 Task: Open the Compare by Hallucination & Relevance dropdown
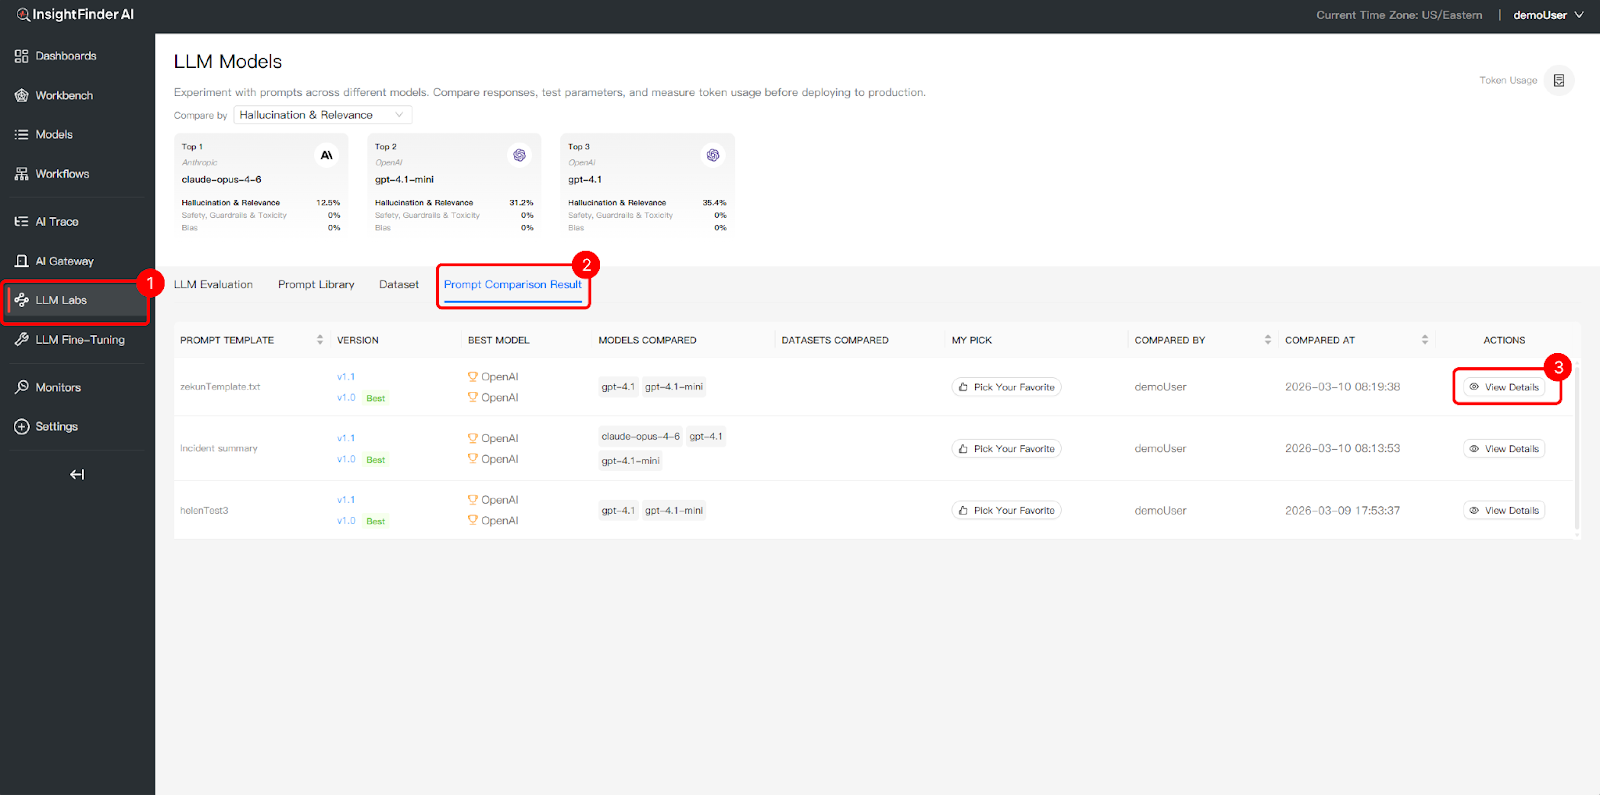[322, 115]
